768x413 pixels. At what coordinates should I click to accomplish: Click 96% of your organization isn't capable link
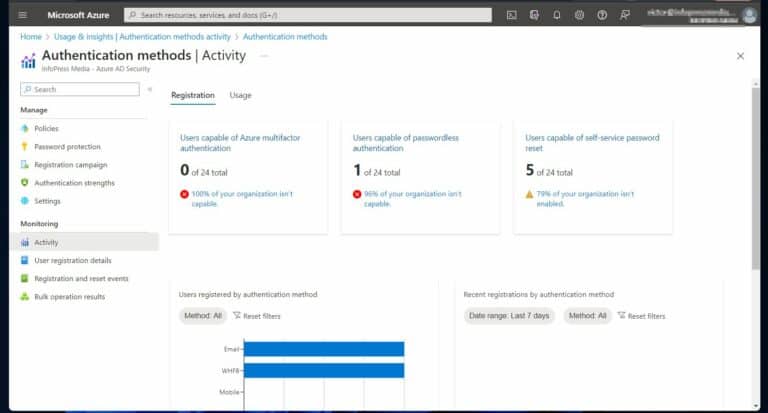pos(412,198)
